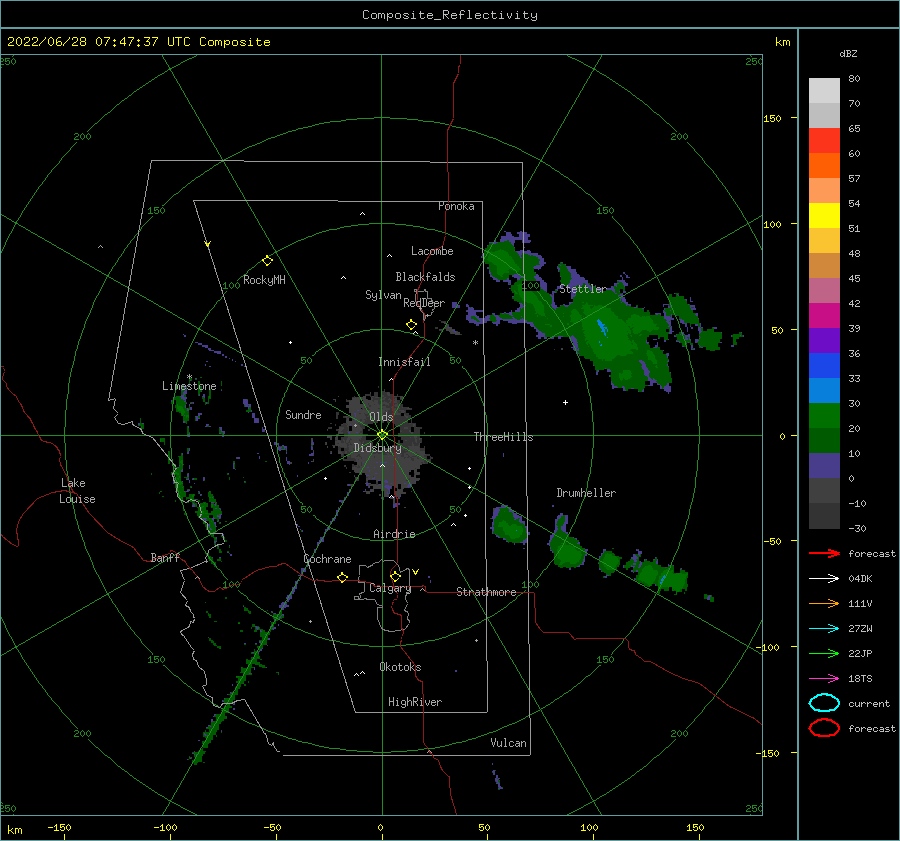This screenshot has height=841, width=900.
Task: Select the Innisfail label
Action: [x=404, y=362]
